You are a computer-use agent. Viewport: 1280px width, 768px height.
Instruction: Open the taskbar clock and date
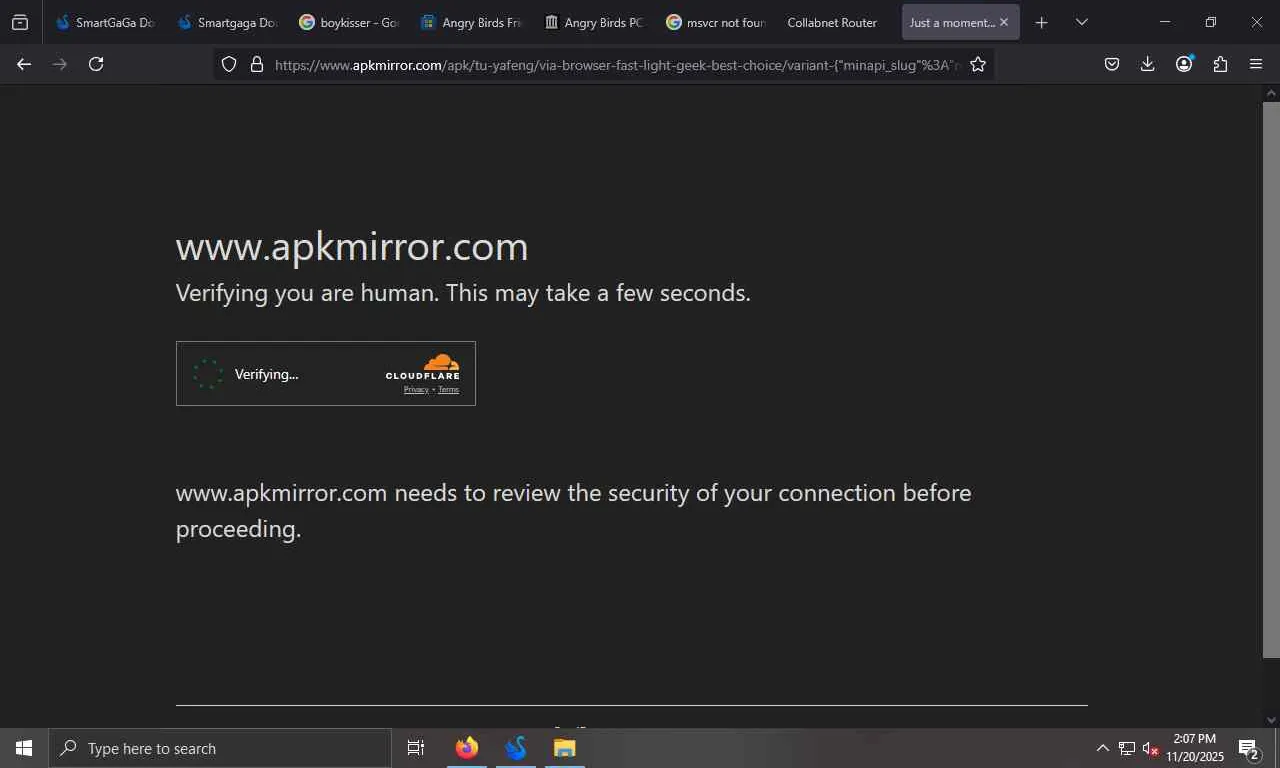pyautogui.click(x=1195, y=748)
